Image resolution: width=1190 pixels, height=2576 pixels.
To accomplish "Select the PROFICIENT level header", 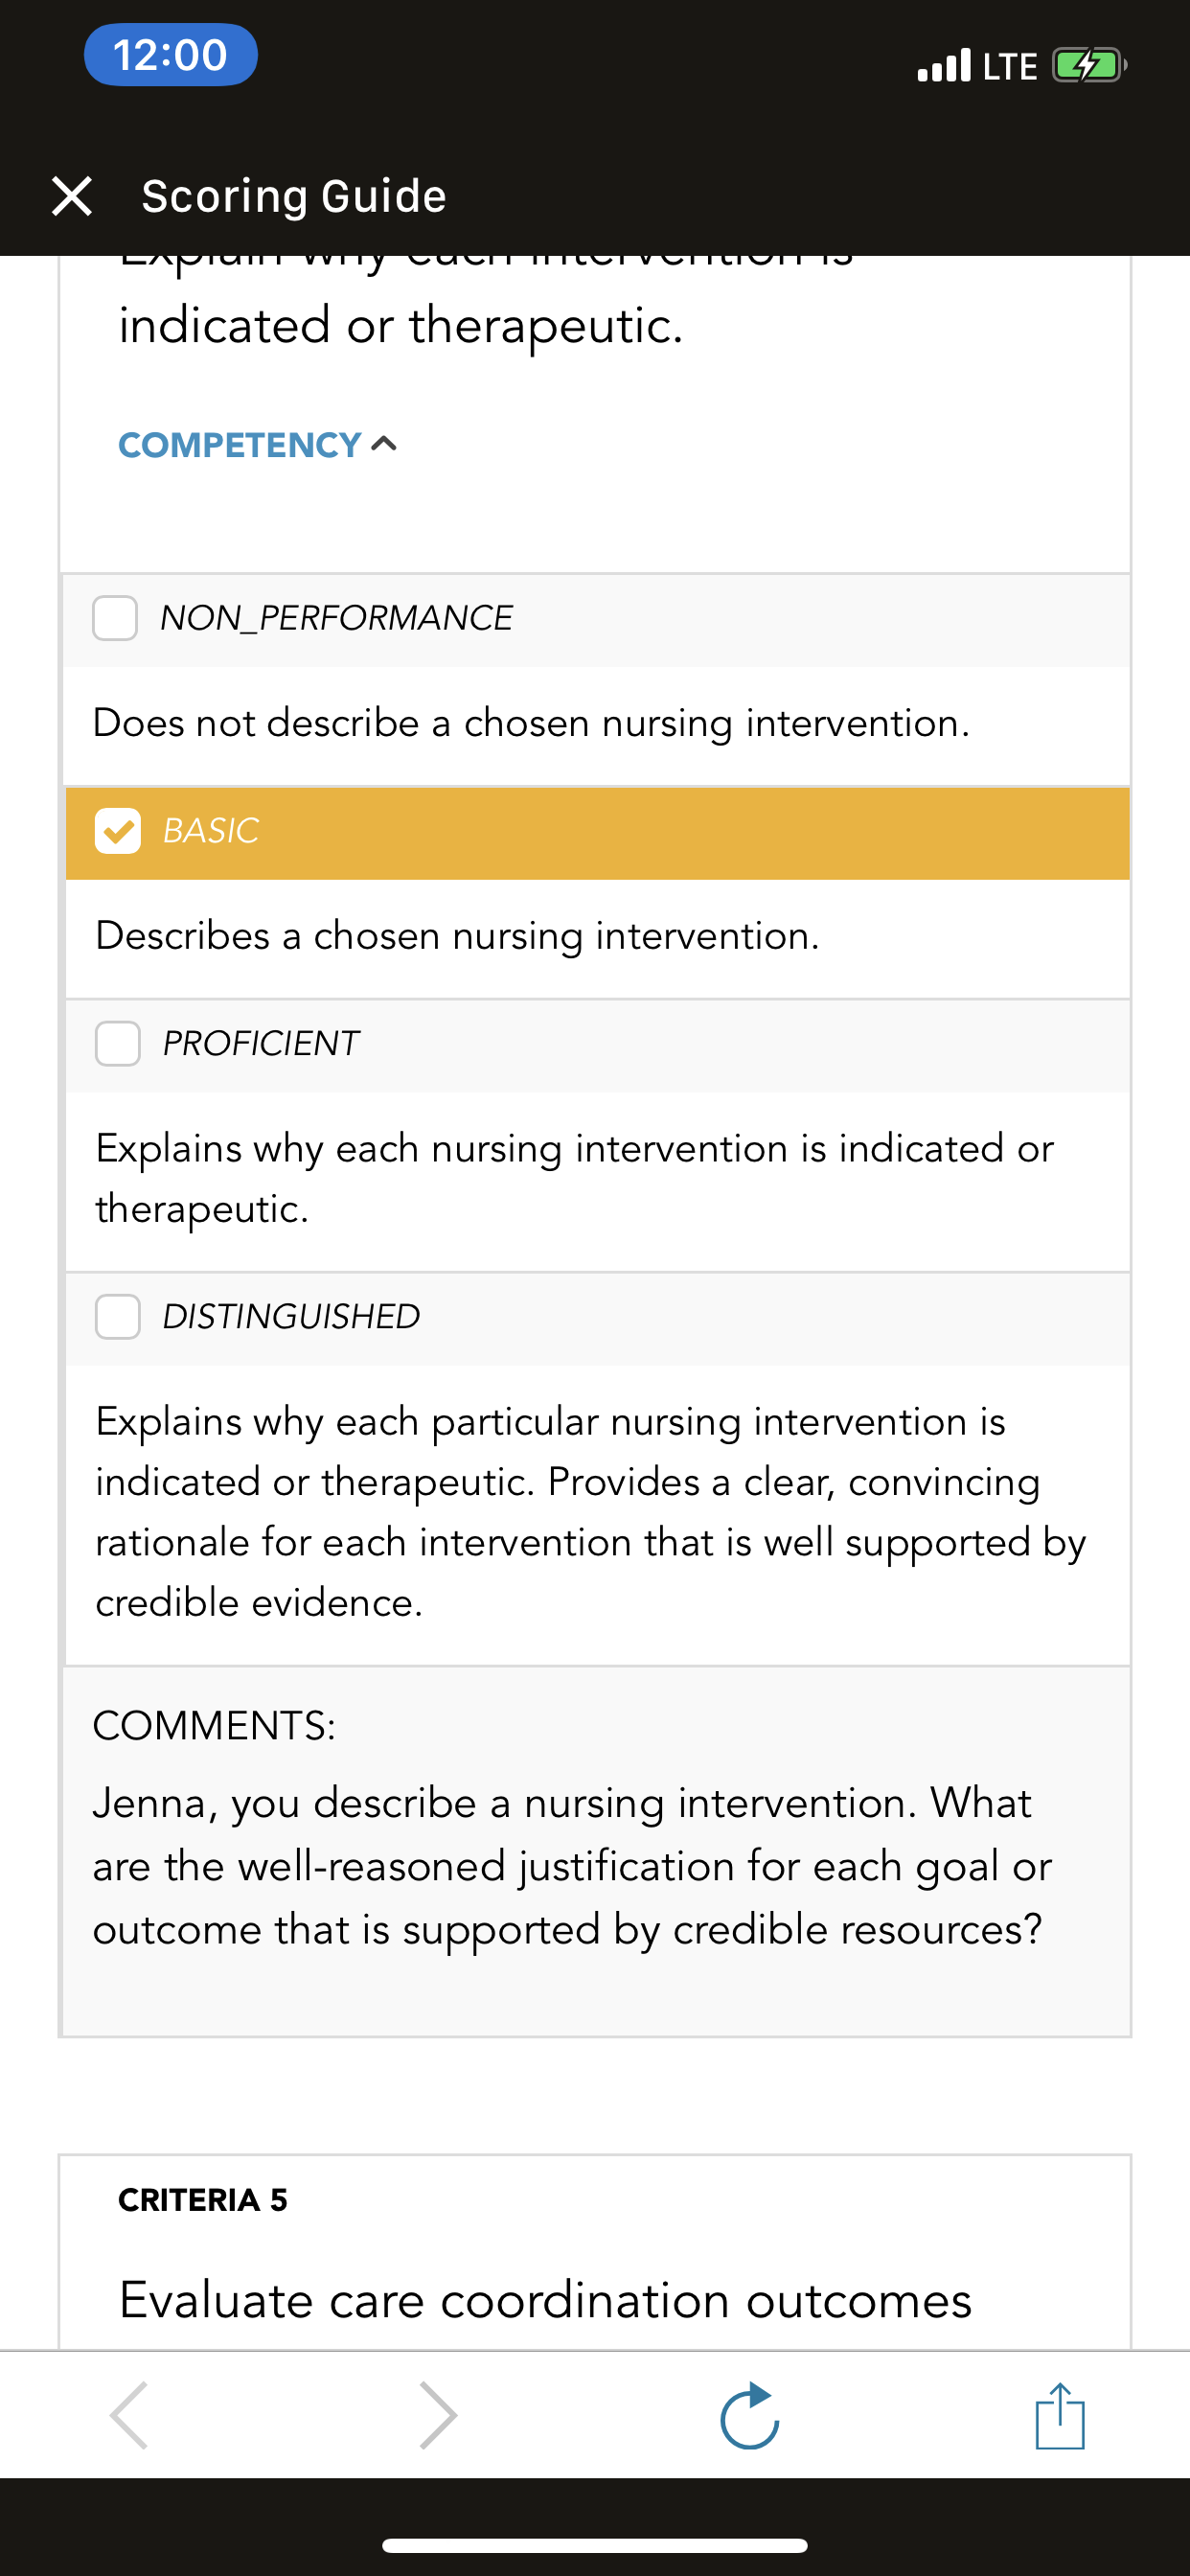I will [598, 1046].
